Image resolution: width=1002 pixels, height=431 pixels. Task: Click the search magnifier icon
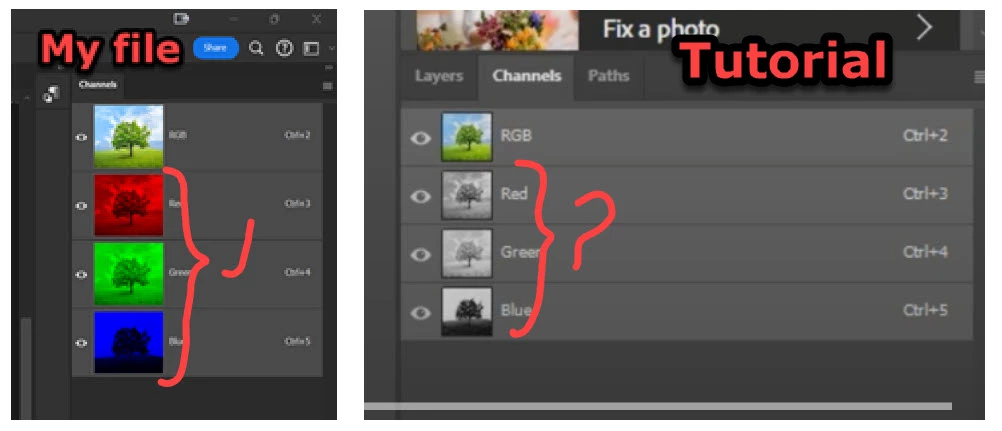(256, 49)
